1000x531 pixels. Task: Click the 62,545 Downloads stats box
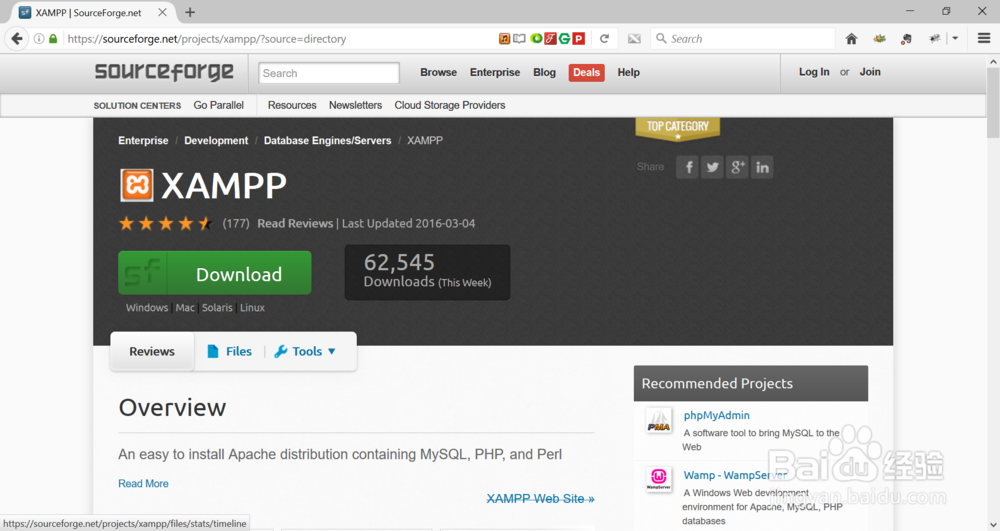427,272
